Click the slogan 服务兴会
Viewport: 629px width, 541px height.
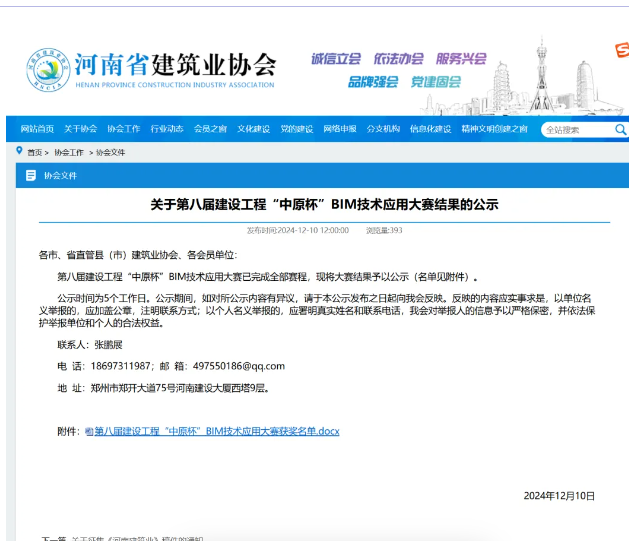click(x=461, y=59)
